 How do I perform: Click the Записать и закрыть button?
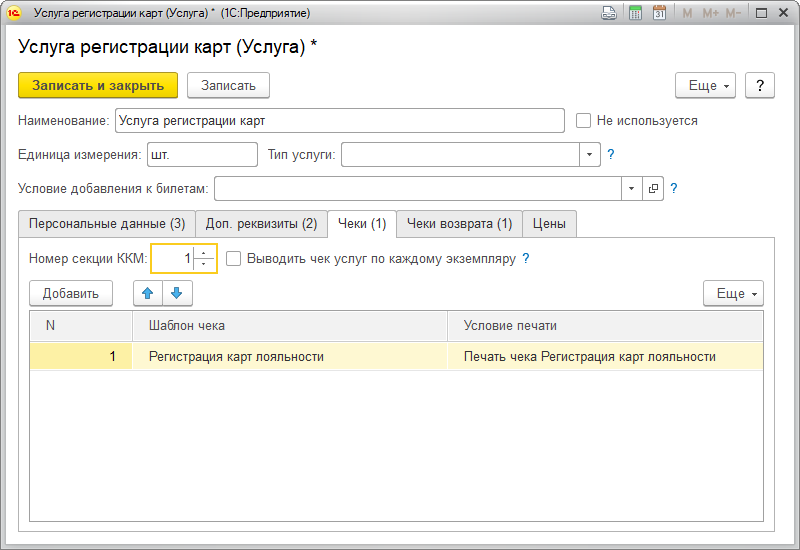tap(98, 85)
